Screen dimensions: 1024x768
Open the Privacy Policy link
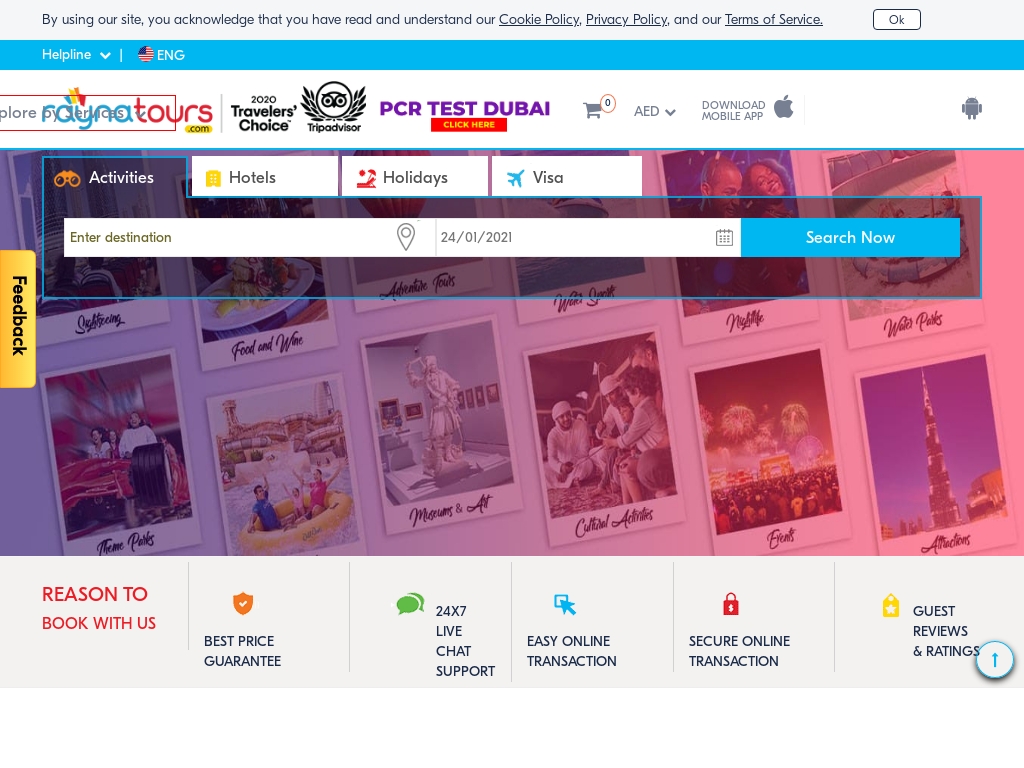627,20
